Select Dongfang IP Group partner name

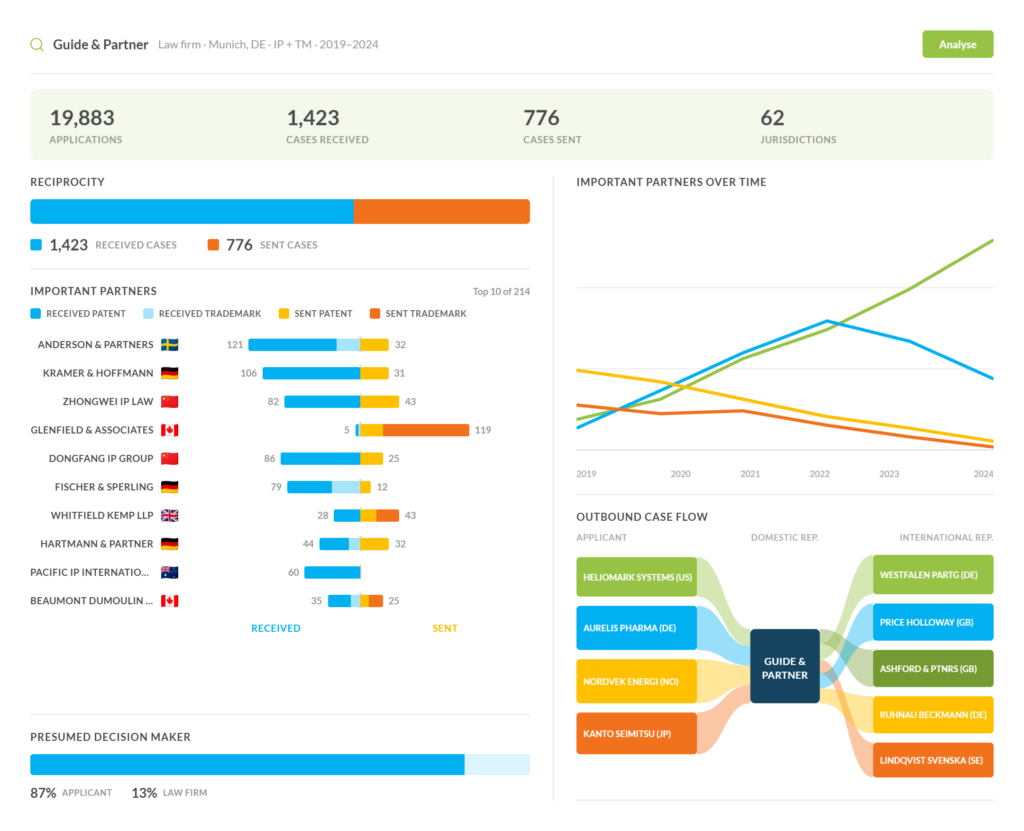point(101,459)
